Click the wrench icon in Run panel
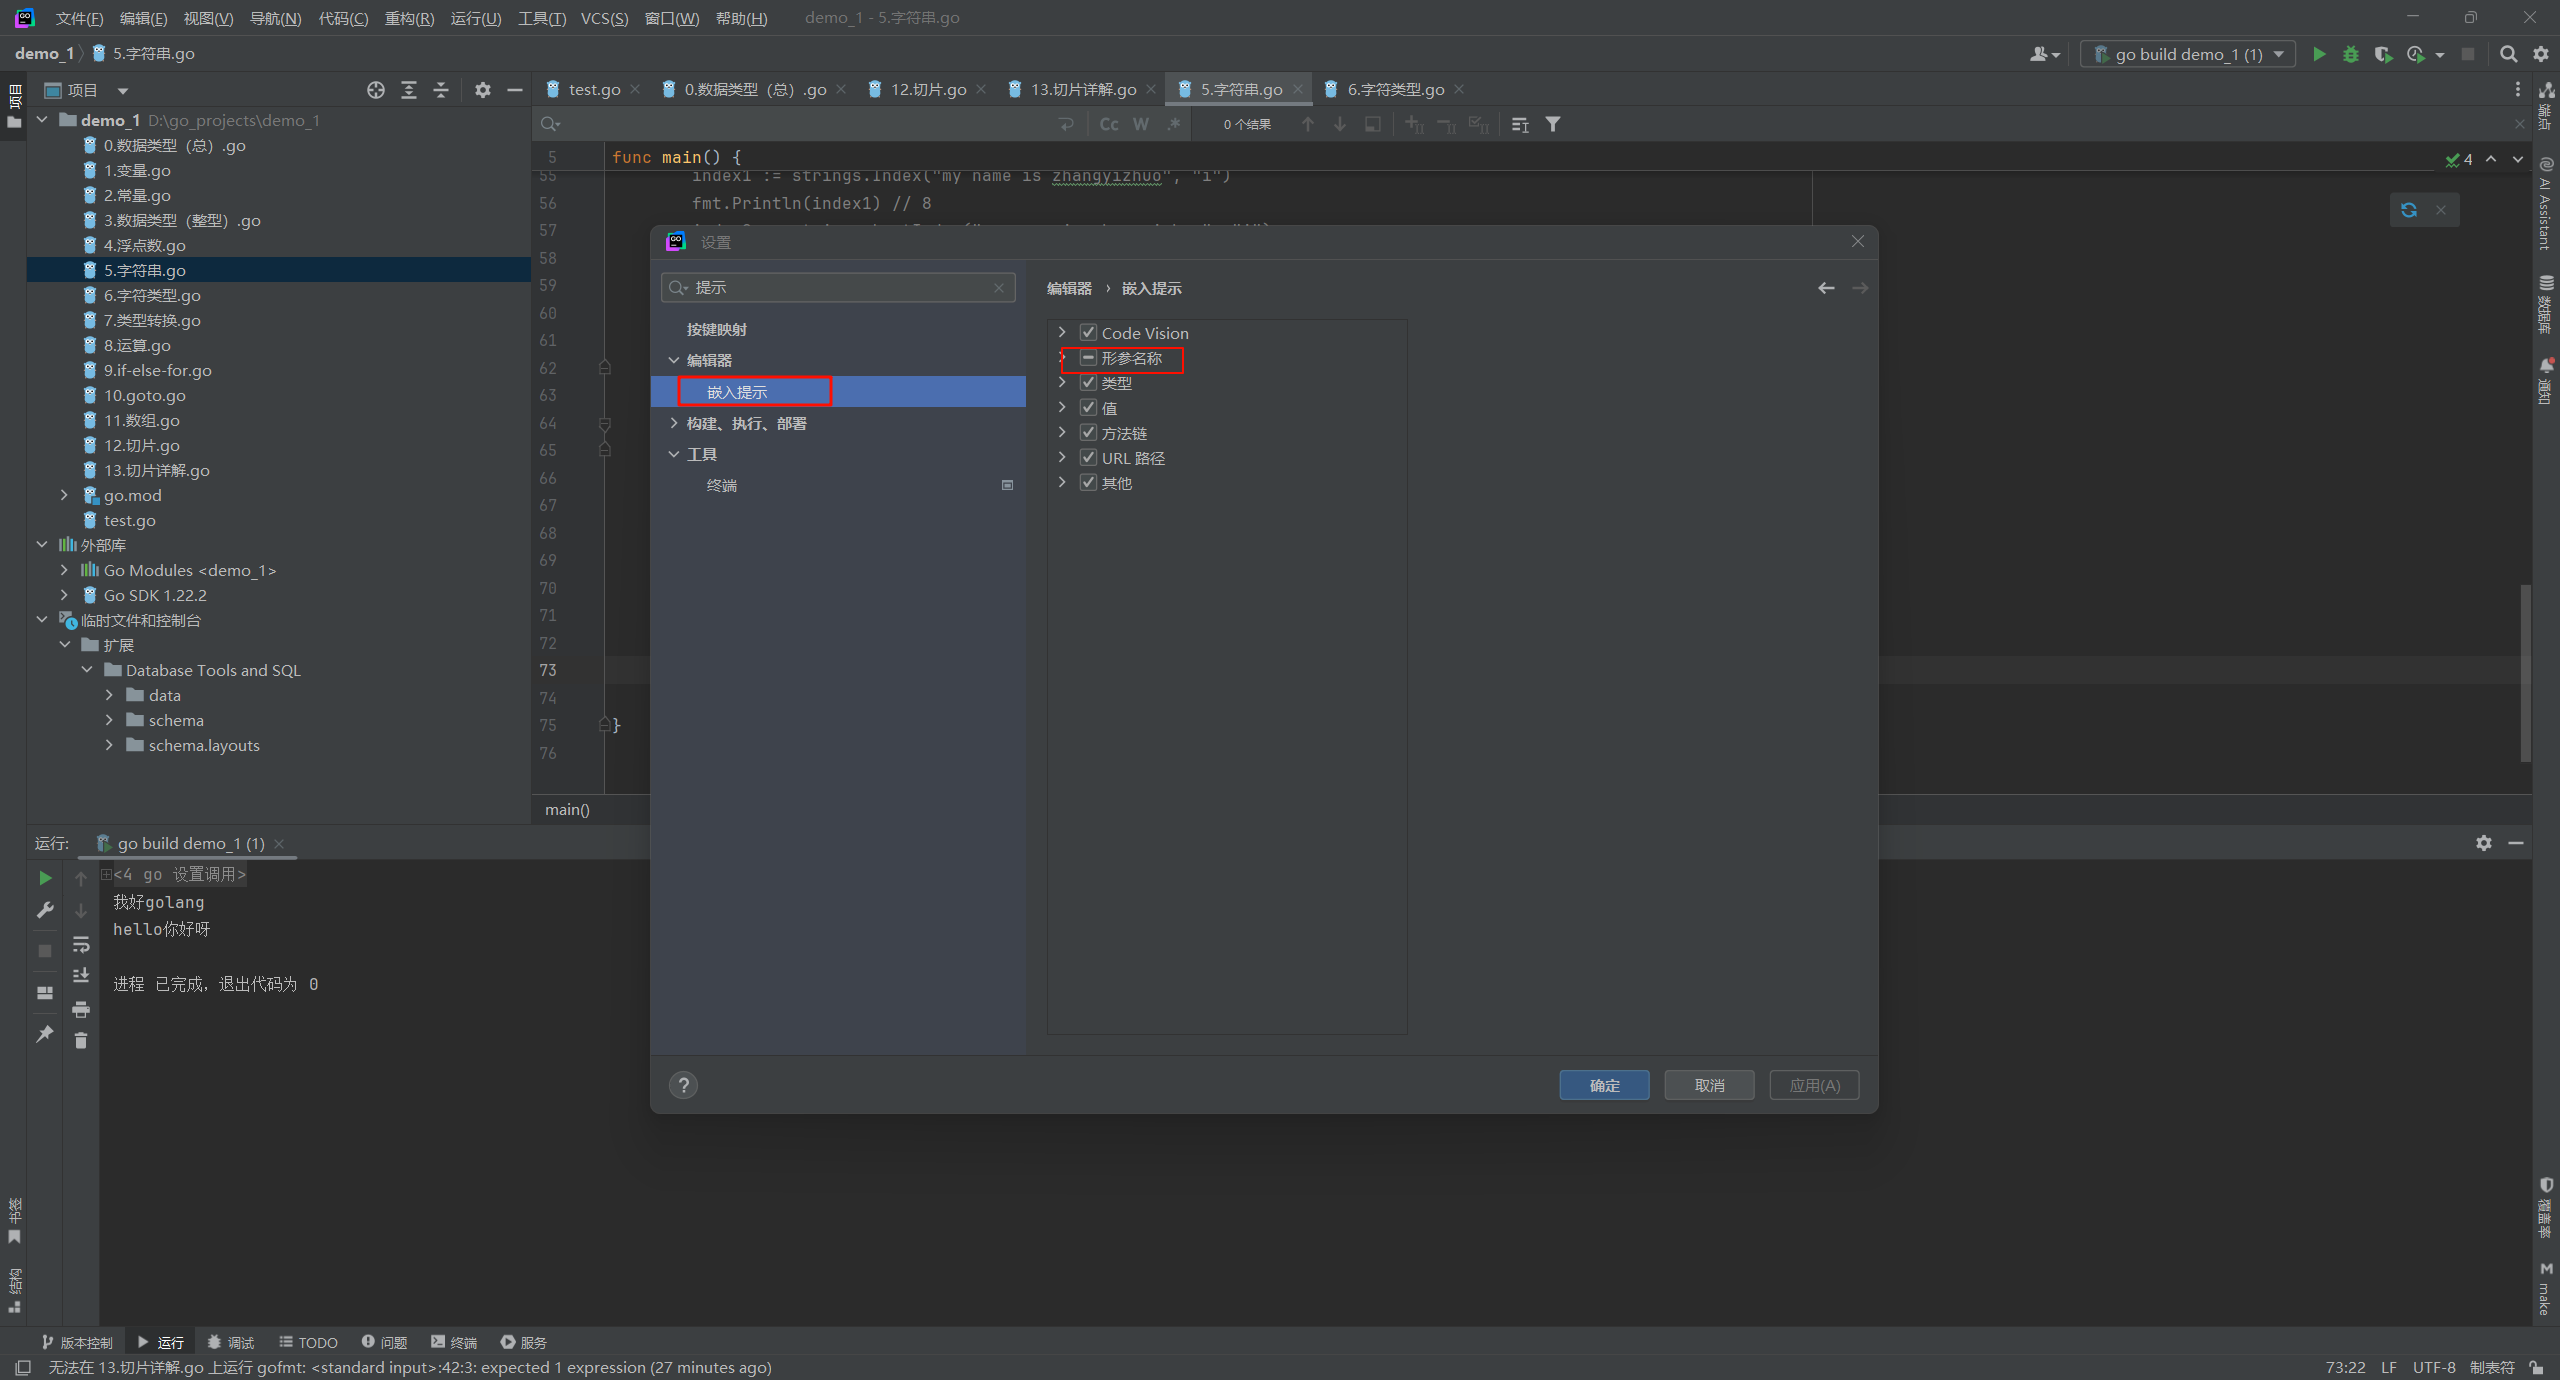 click(45, 910)
